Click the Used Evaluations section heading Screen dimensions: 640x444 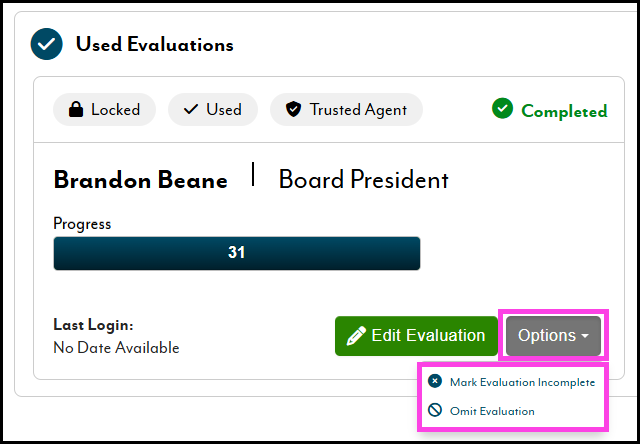point(154,45)
